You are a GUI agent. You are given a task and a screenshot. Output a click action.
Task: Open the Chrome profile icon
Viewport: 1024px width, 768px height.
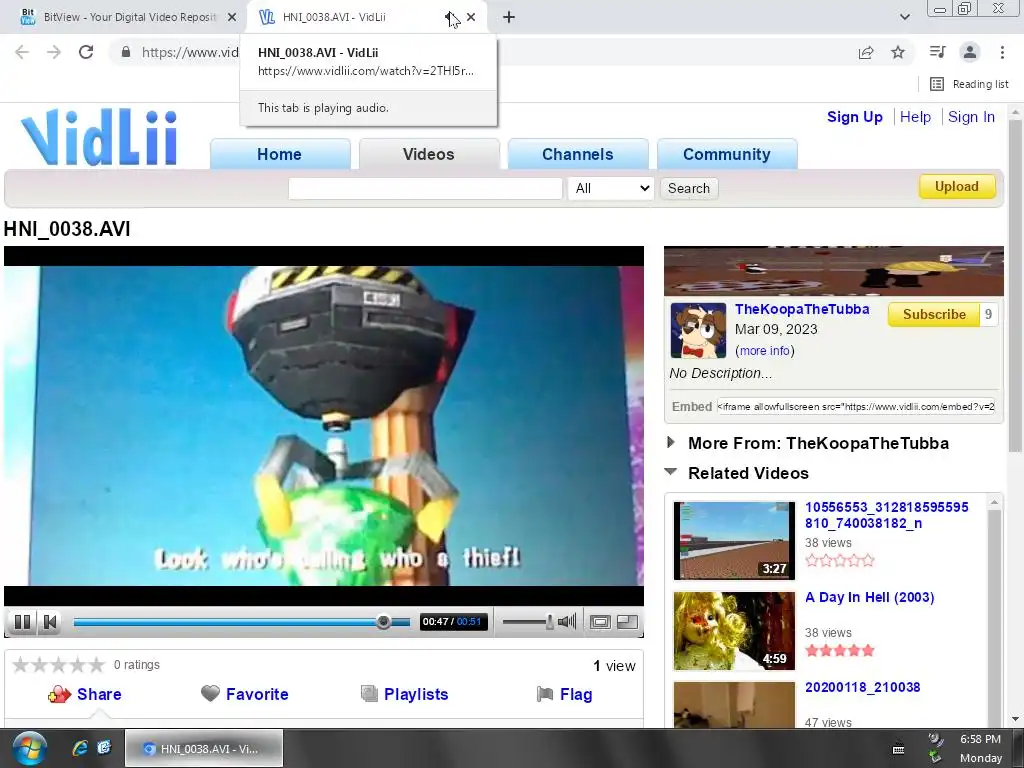(970, 52)
